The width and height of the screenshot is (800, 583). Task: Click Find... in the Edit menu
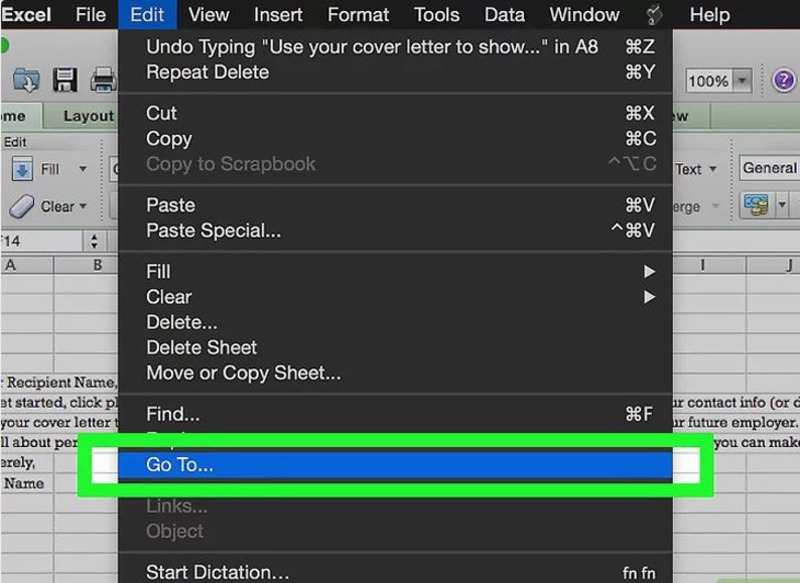point(173,414)
